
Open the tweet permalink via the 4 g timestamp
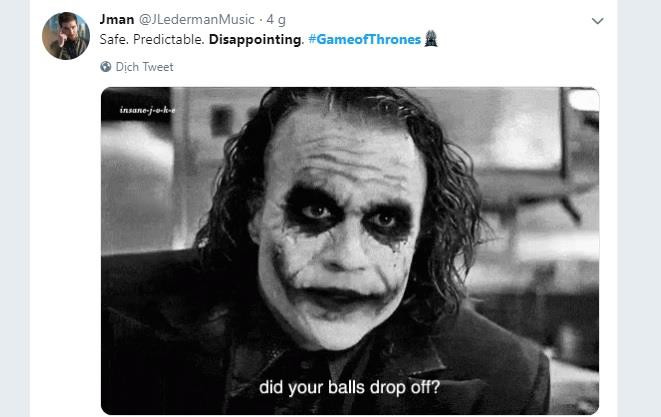[x=276, y=19]
